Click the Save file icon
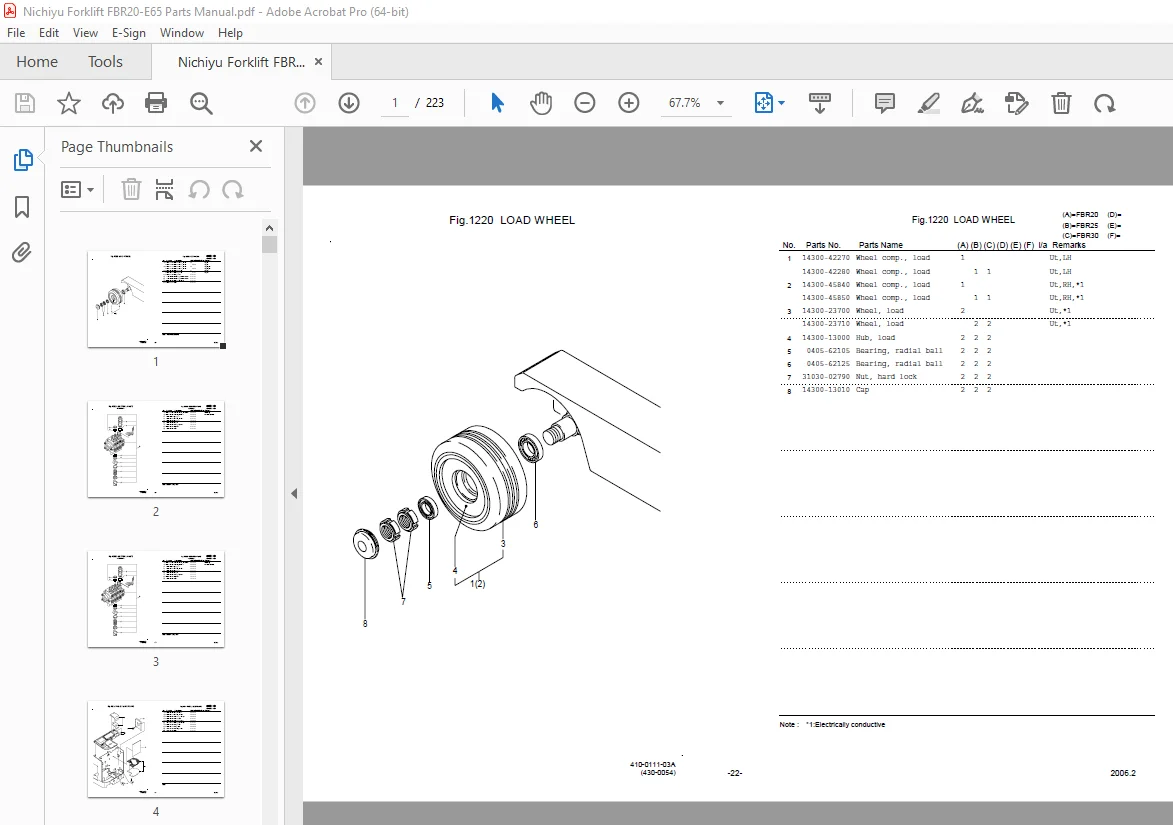The image size is (1173, 825). coord(25,103)
